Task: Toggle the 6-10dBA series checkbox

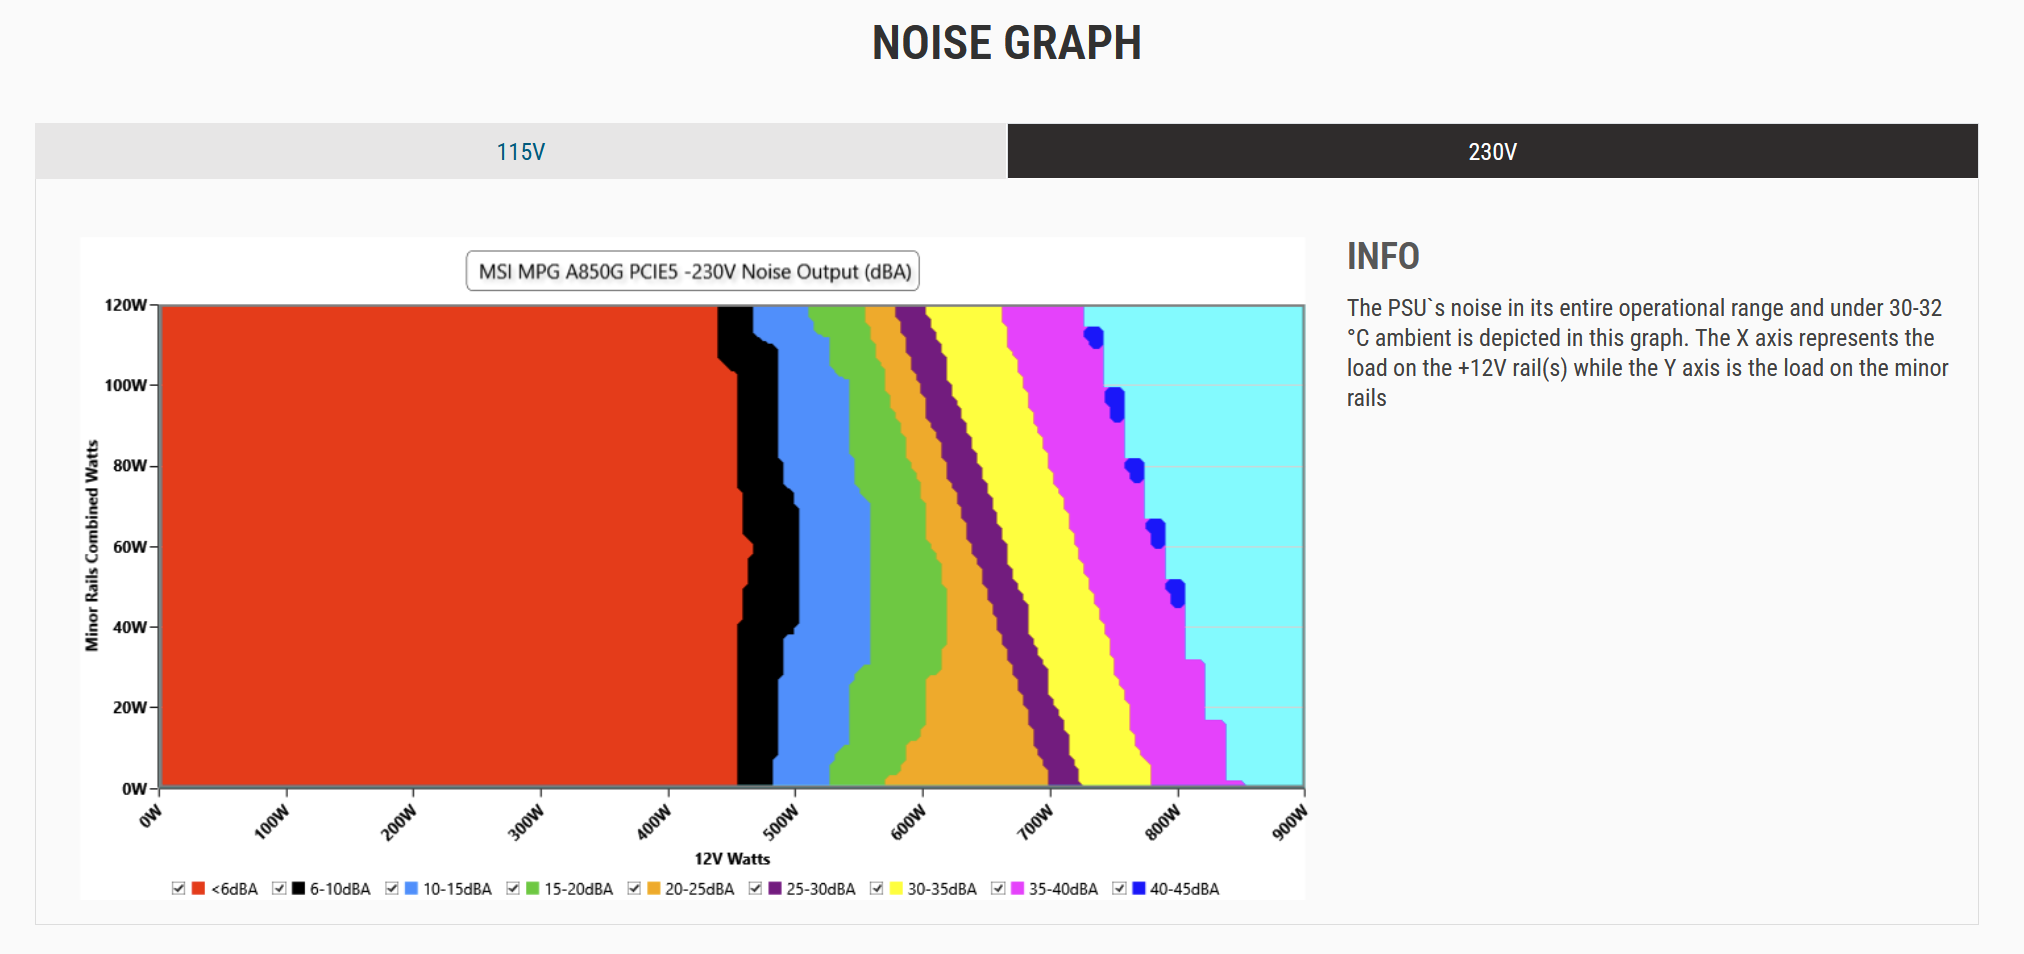Action: 279,888
